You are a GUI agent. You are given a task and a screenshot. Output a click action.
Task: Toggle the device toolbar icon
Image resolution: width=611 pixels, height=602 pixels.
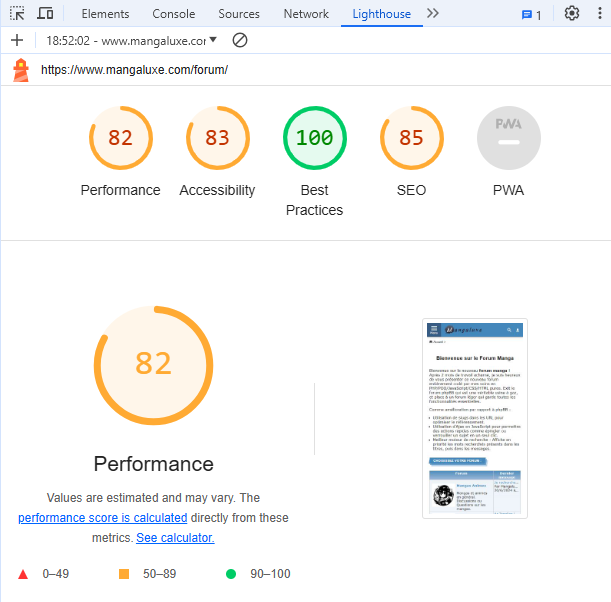pyautogui.click(x=45, y=14)
